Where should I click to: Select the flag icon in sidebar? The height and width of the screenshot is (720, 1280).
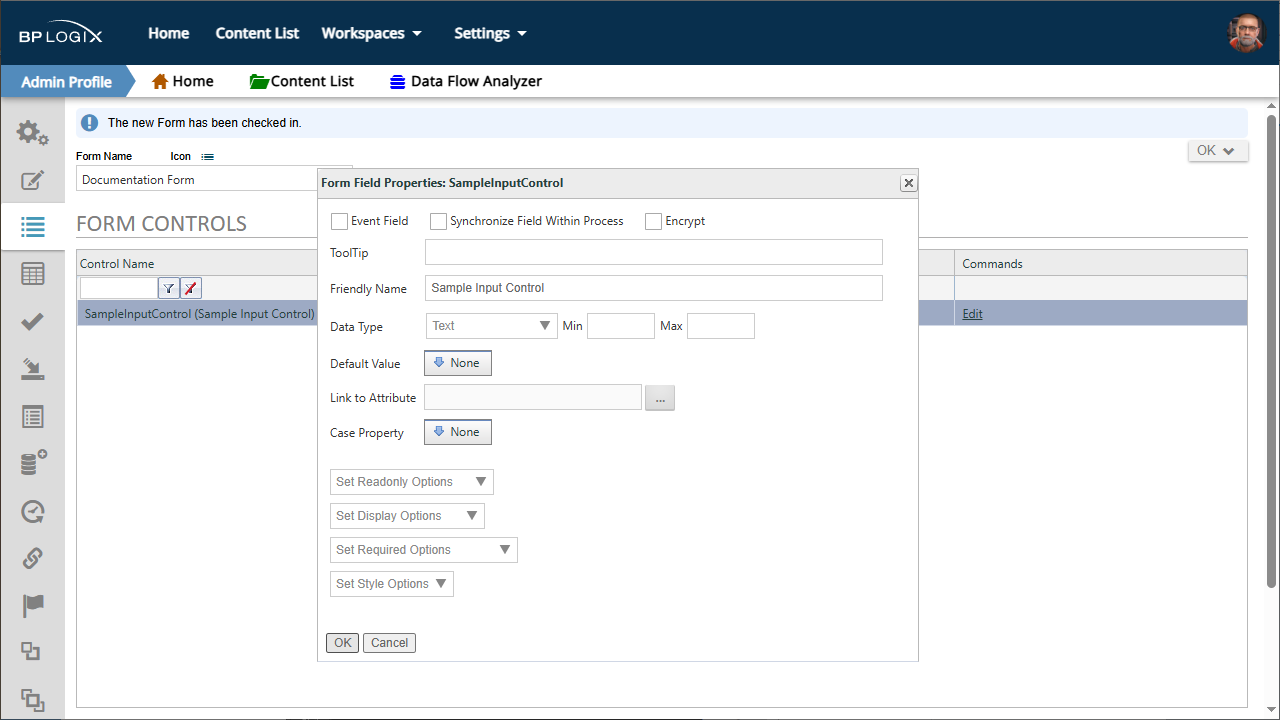(32, 606)
